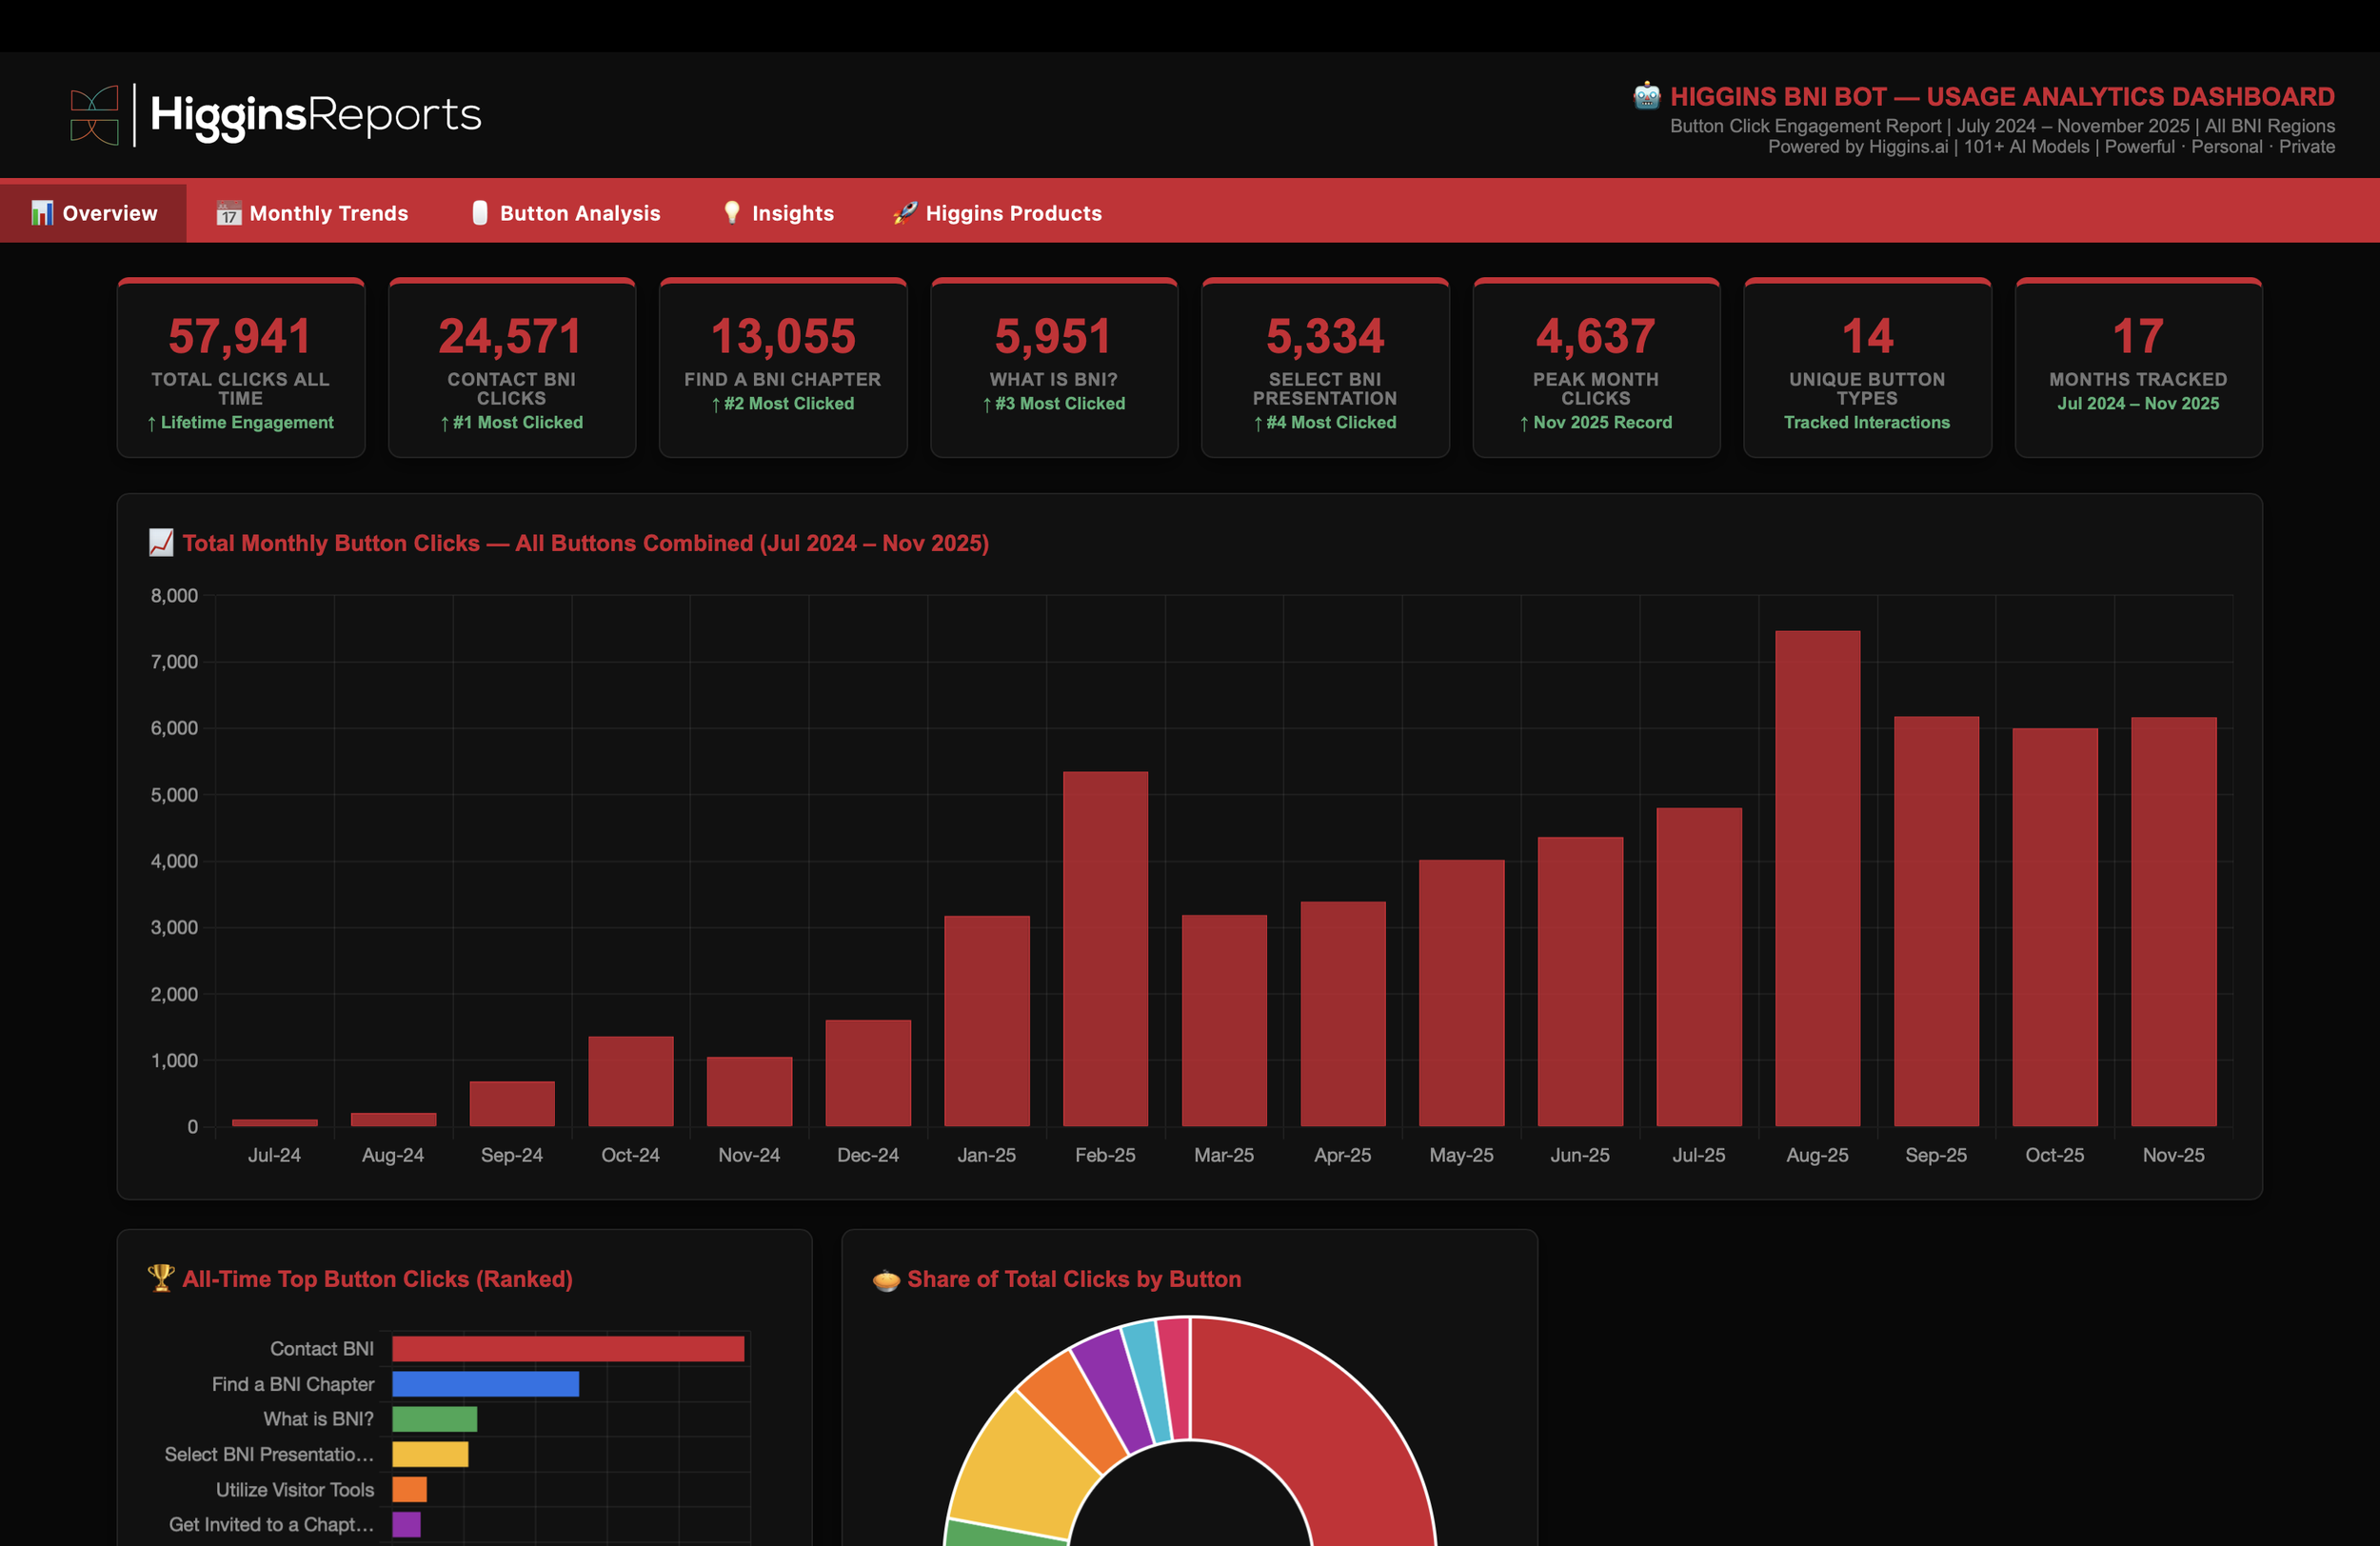Viewport: 2380px width, 1546px height.
Task: Click the chart icon beside Total Monthly Button Clicks
Action: click(x=160, y=543)
